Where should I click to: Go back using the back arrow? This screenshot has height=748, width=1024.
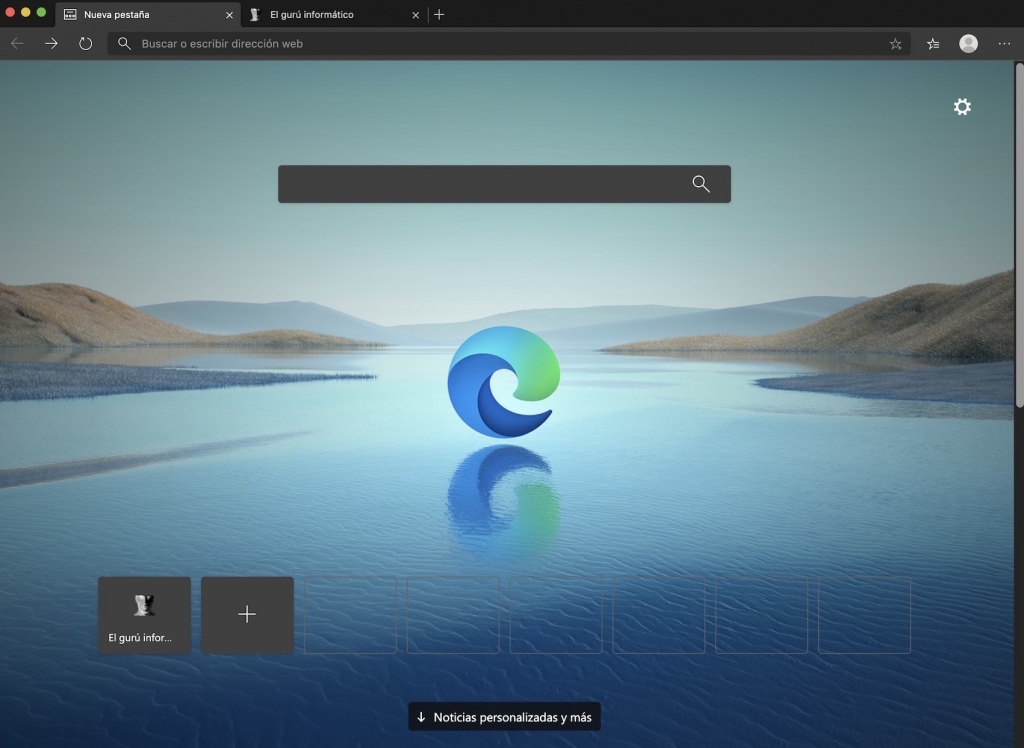coord(18,44)
